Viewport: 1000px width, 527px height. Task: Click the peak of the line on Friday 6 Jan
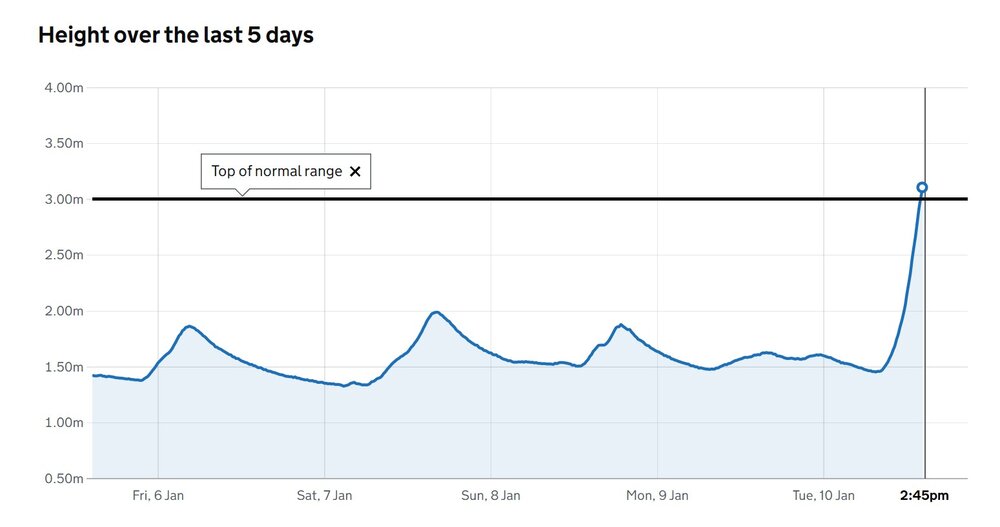(x=188, y=326)
